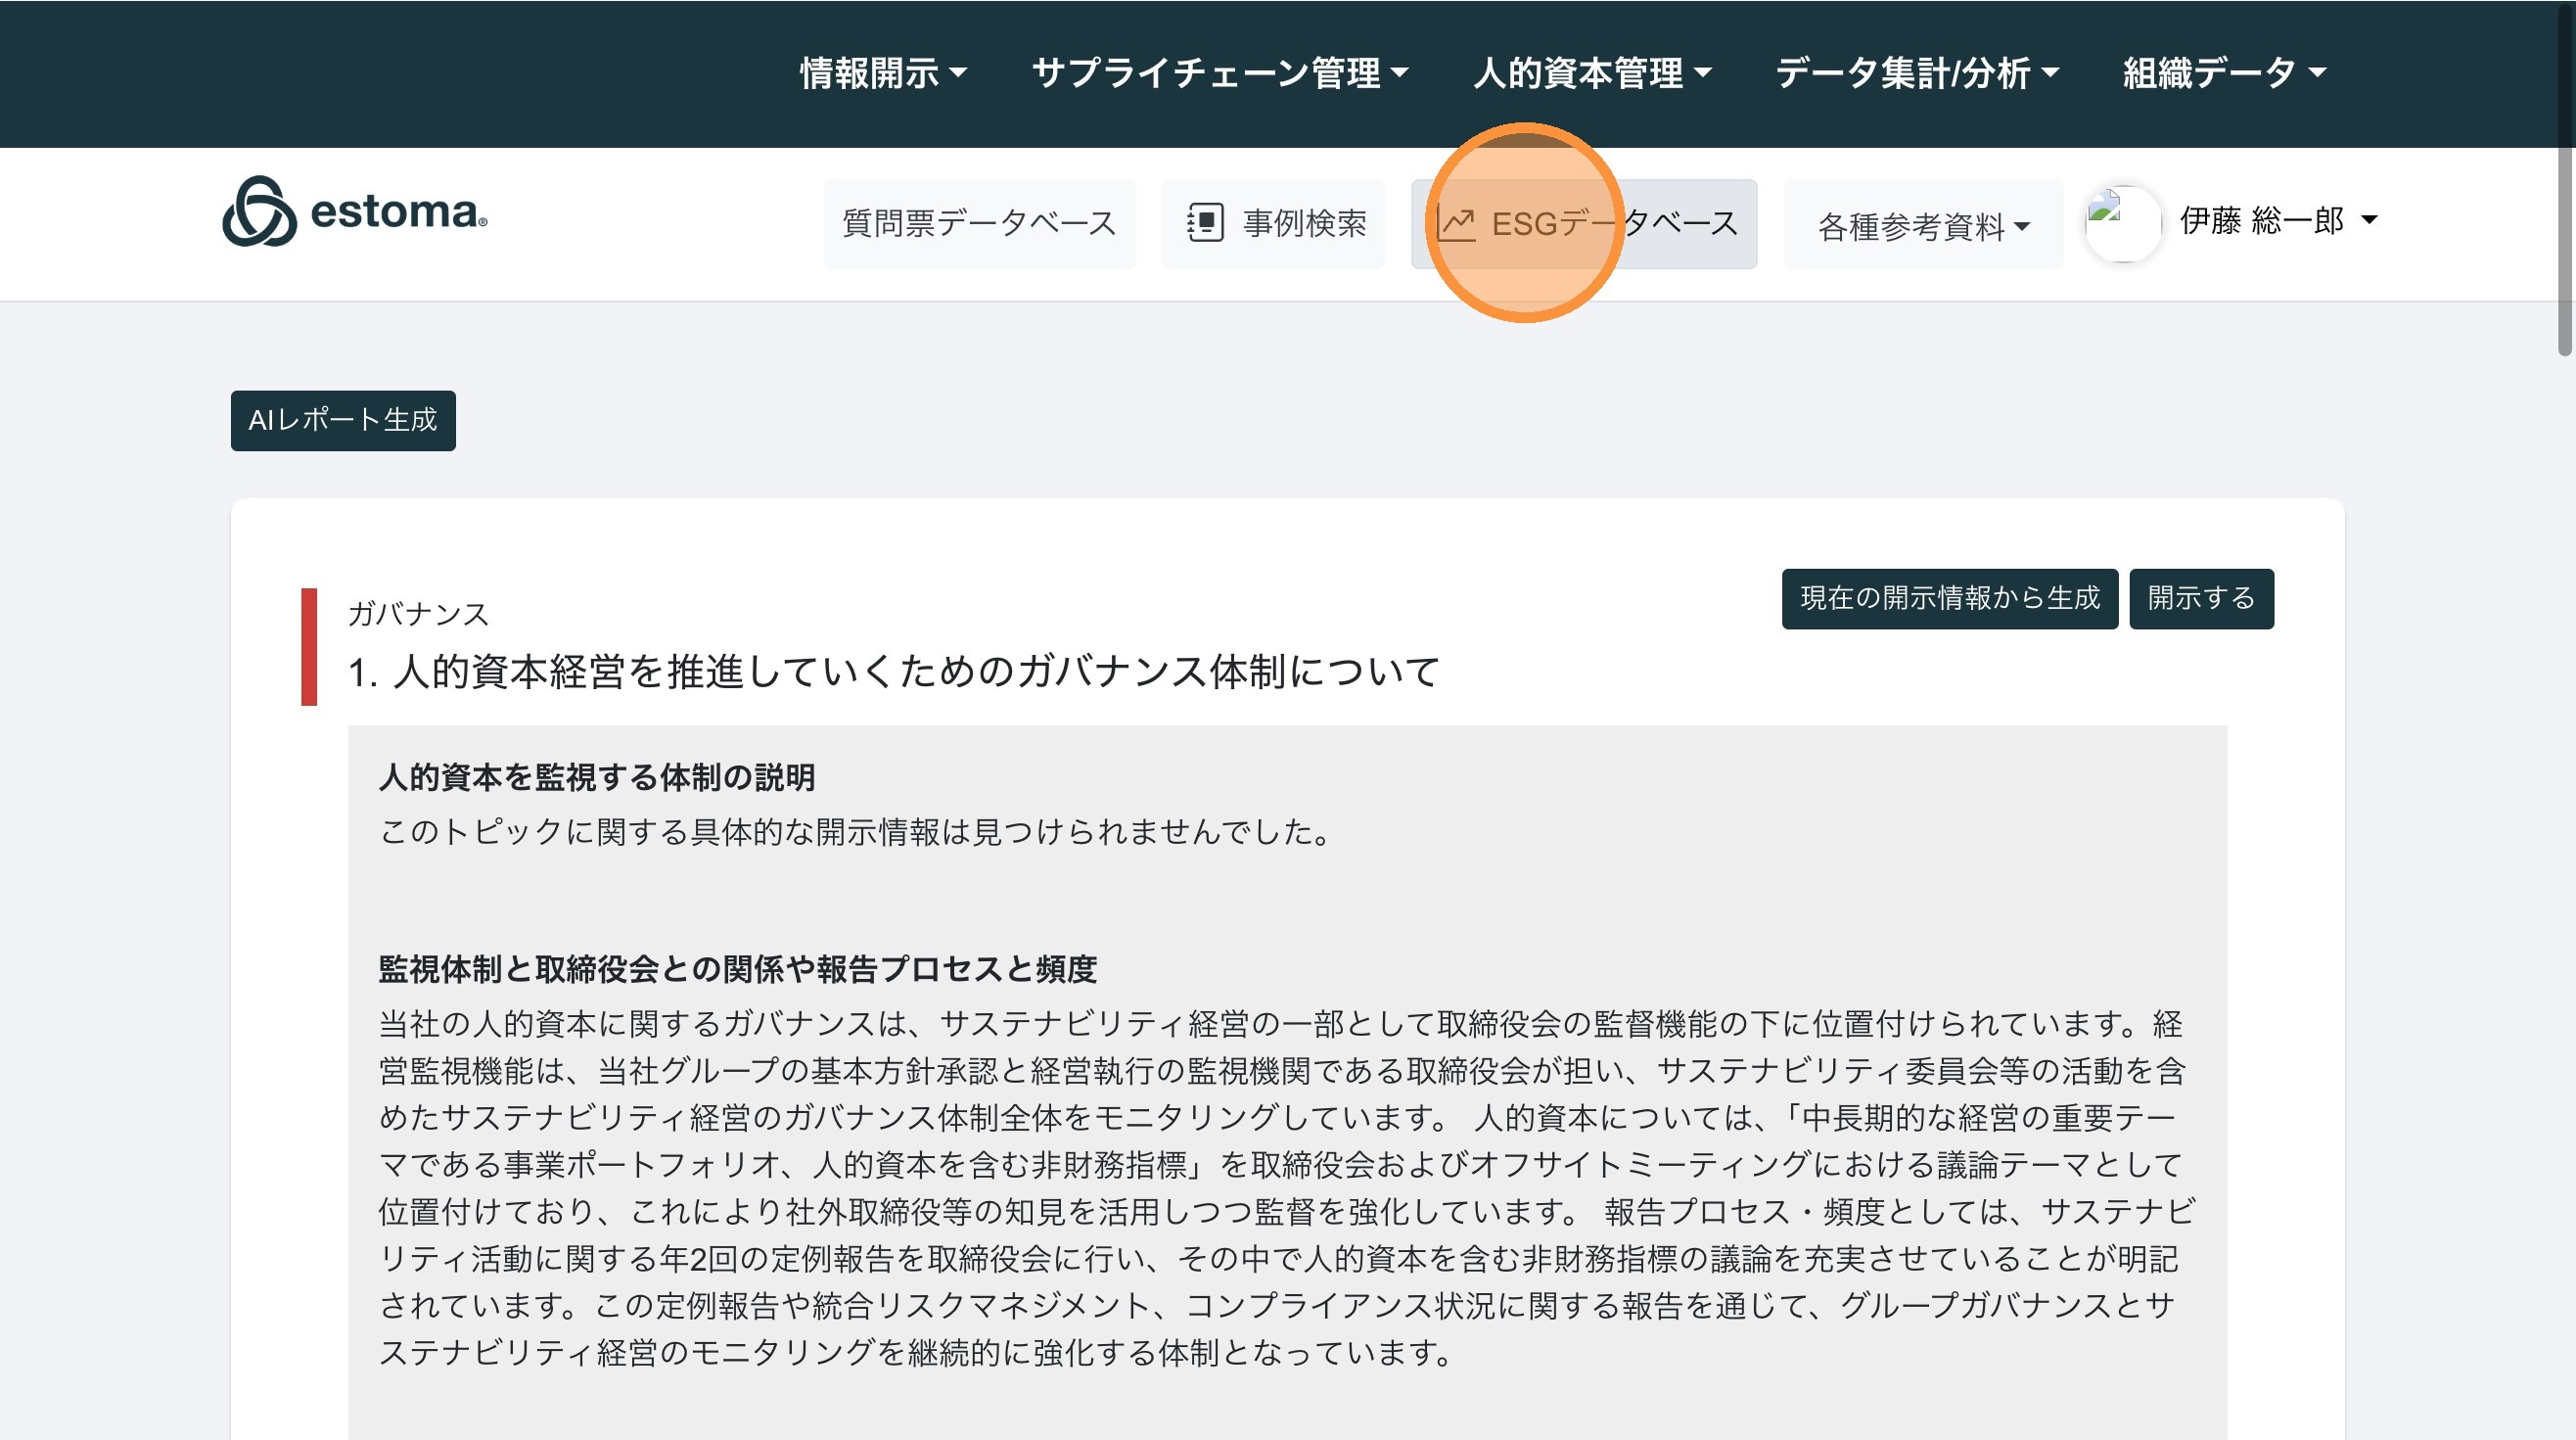Click the case search book icon
The height and width of the screenshot is (1440, 2576).
pos(1205,222)
